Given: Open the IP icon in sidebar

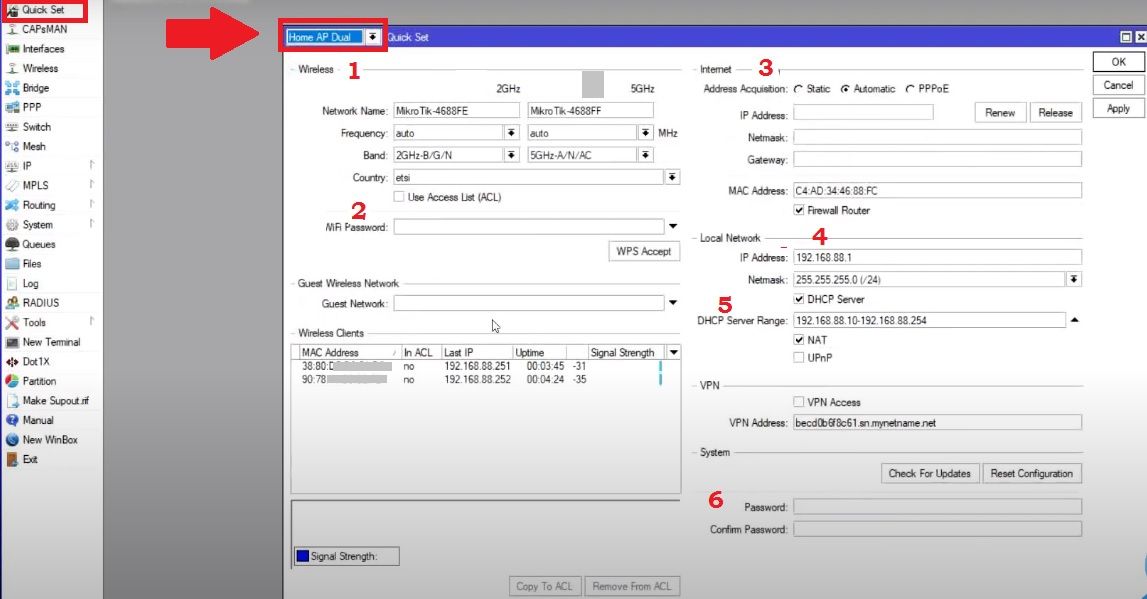Looking at the screenshot, I should point(12,166).
